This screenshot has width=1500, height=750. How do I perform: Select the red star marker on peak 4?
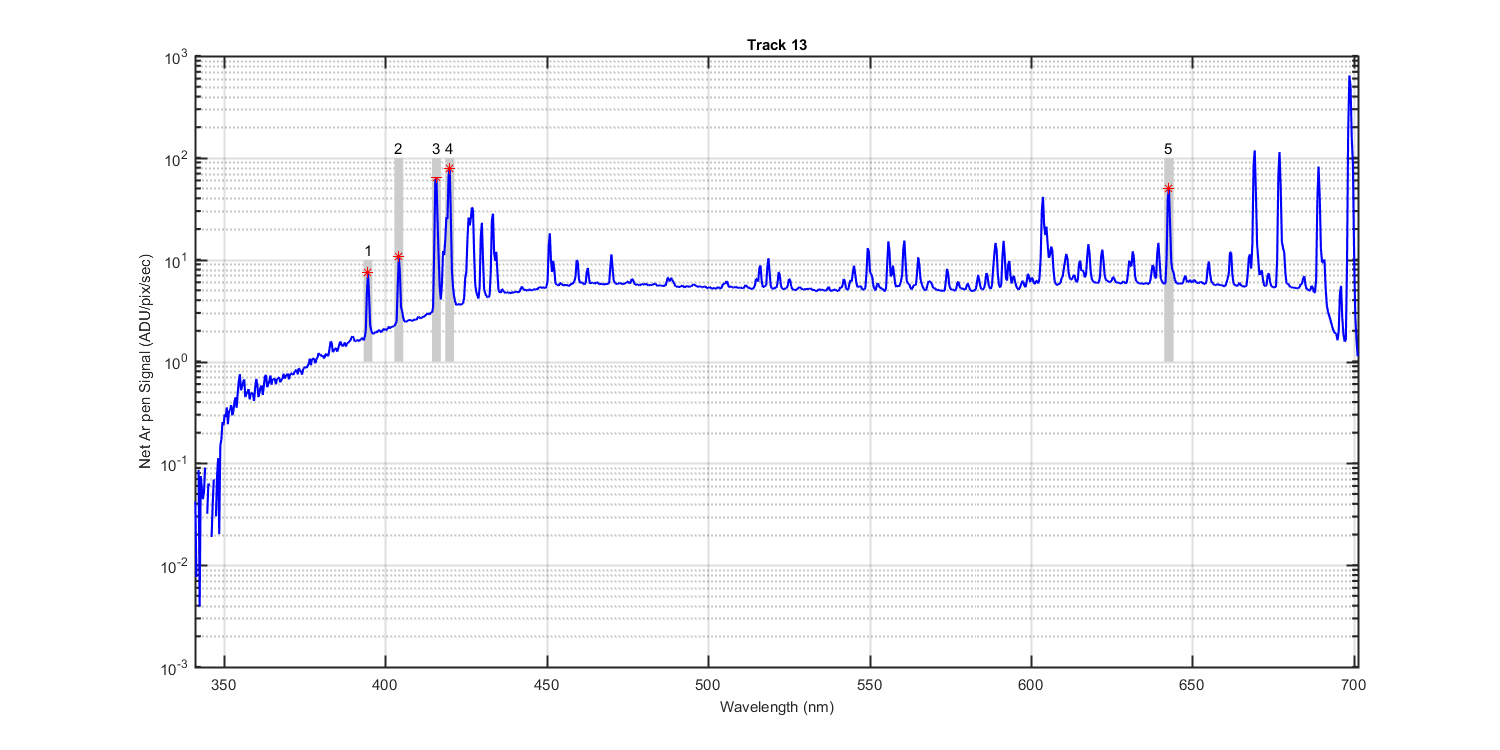449,168
